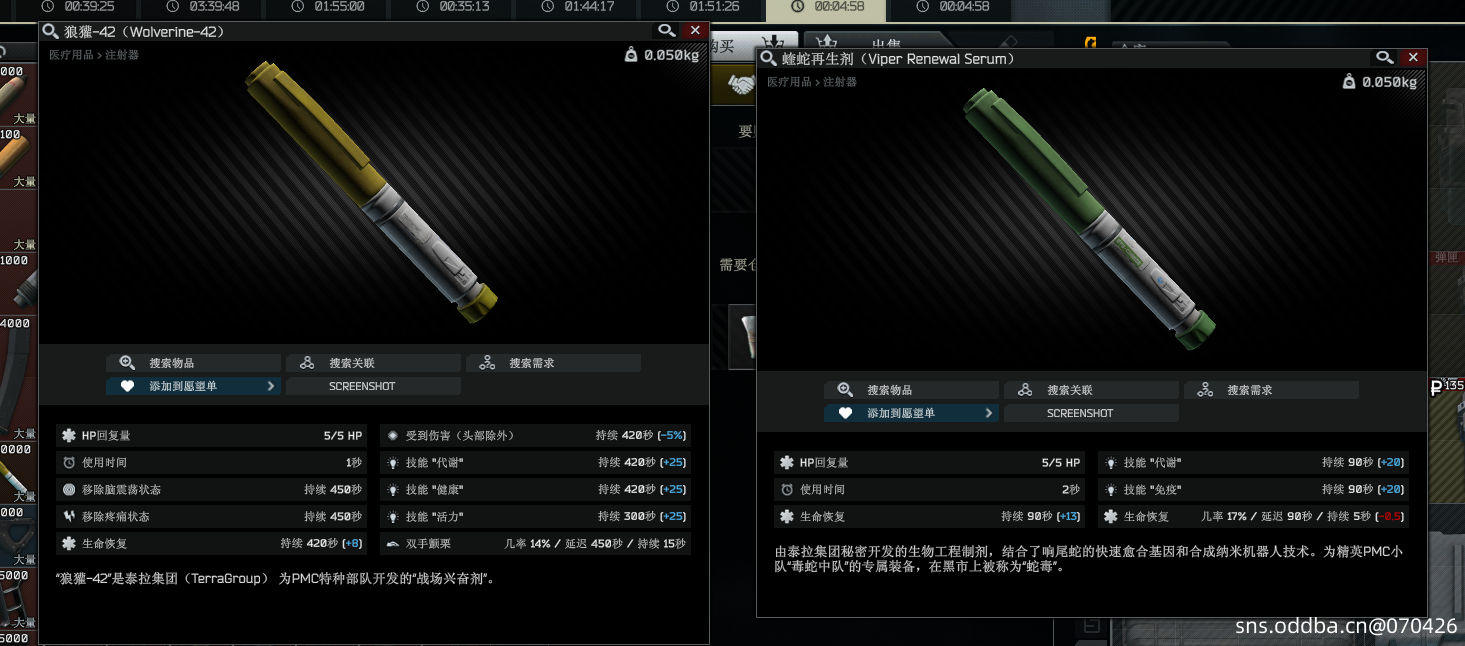Open 注射器 category breadcrumb in Wolverine-42 window
The width and height of the screenshot is (1465, 646).
pyautogui.click(x=121, y=55)
